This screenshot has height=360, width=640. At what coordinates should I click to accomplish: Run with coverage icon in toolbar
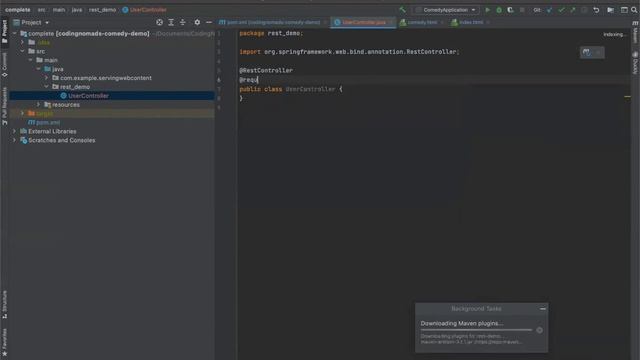[510, 10]
